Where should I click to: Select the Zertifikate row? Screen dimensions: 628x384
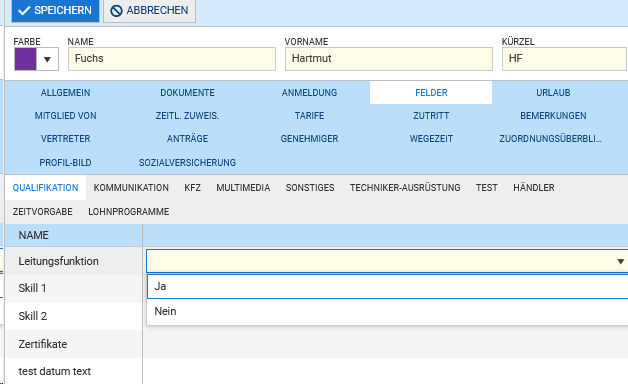click(x=316, y=344)
